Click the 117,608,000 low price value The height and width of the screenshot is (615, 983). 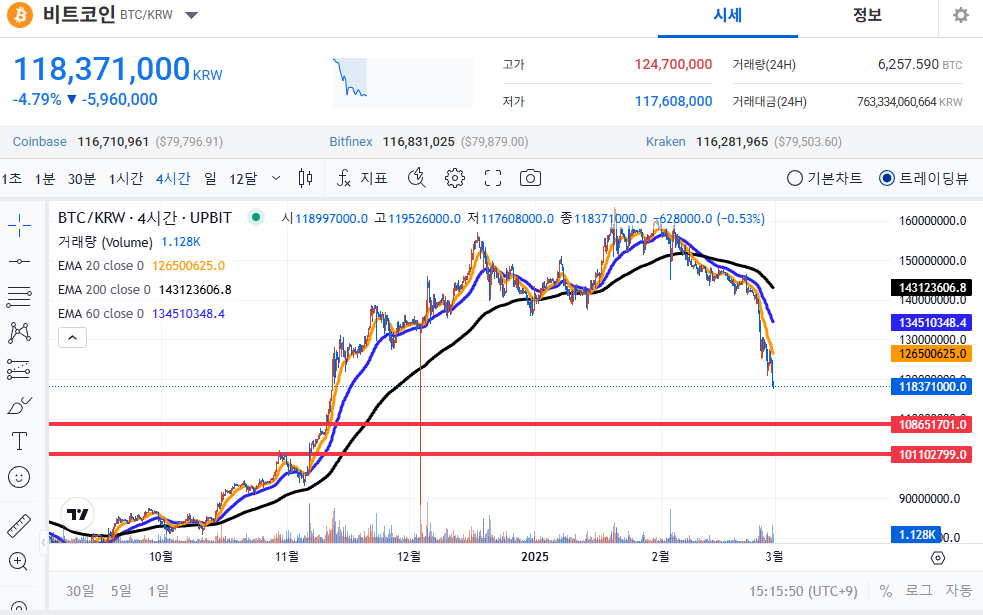pos(673,102)
